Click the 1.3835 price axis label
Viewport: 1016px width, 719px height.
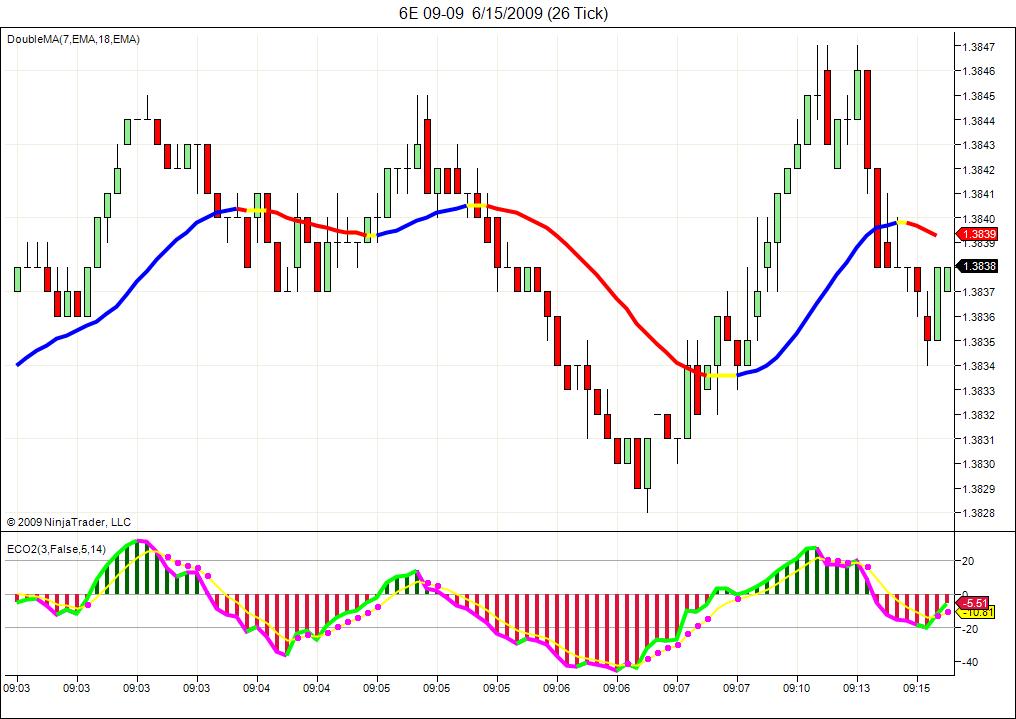coord(978,342)
